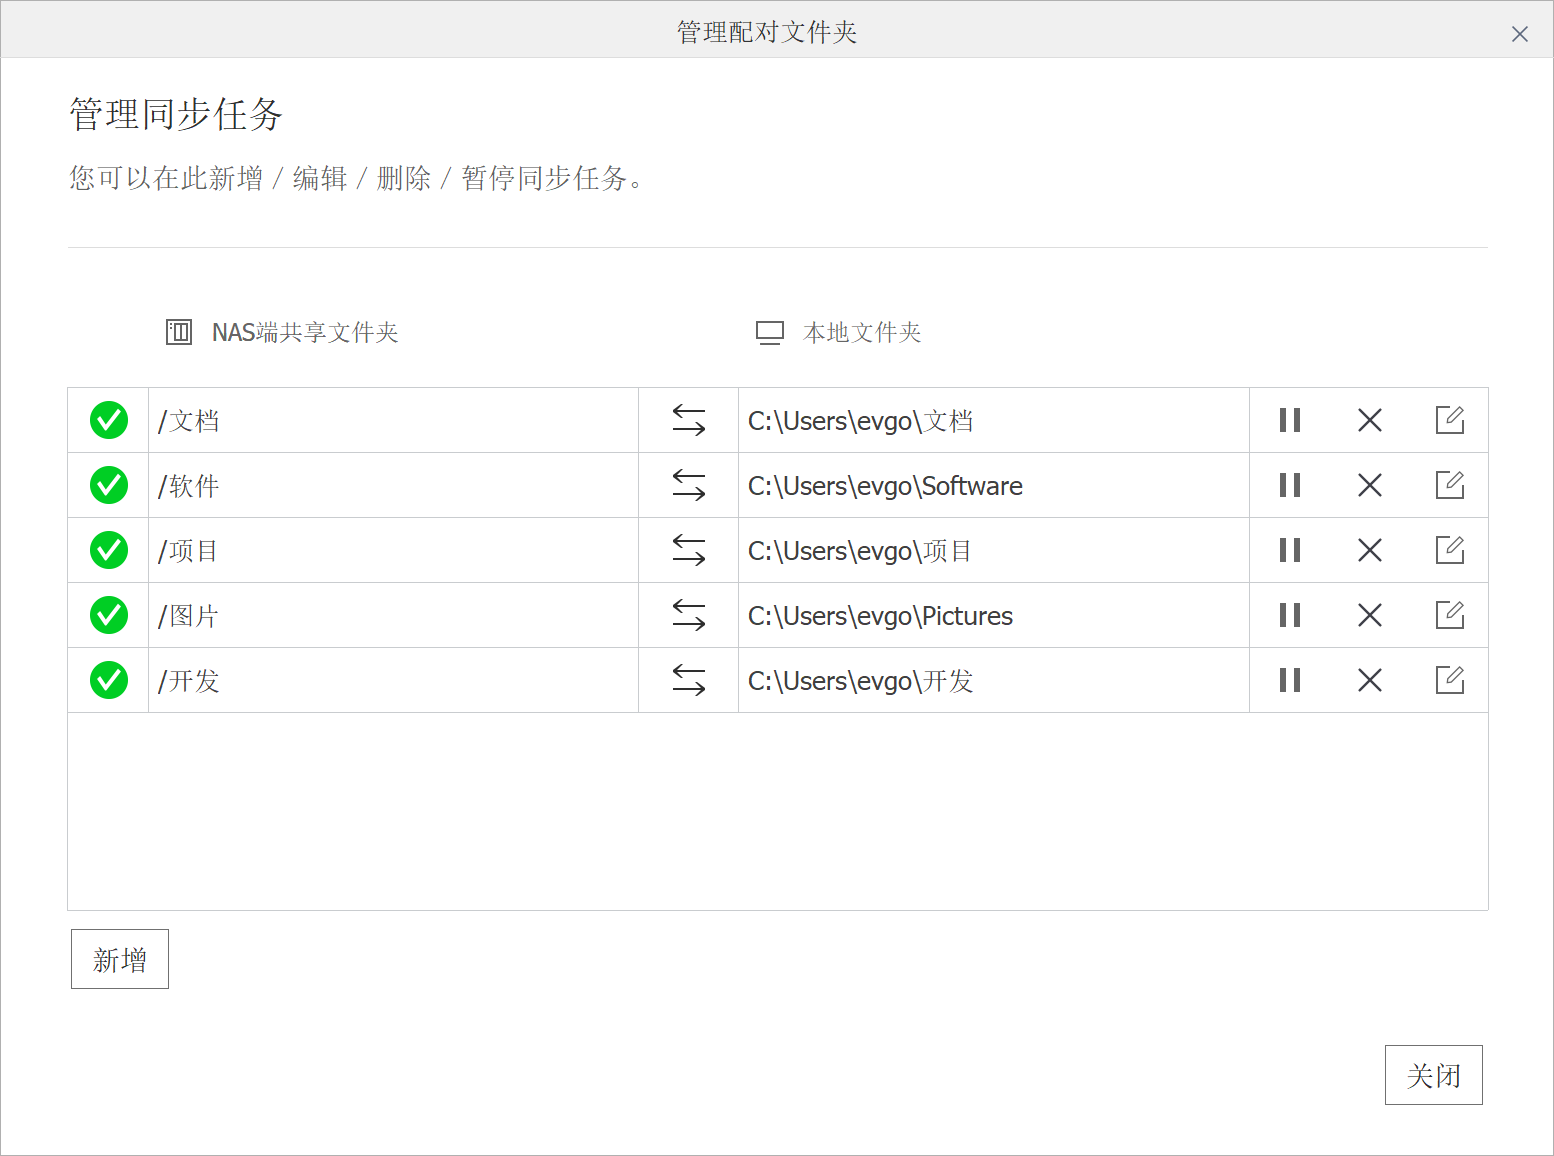Screen dimensions: 1554x1156
Task: Delete the /项目 sync task
Action: (x=1370, y=550)
